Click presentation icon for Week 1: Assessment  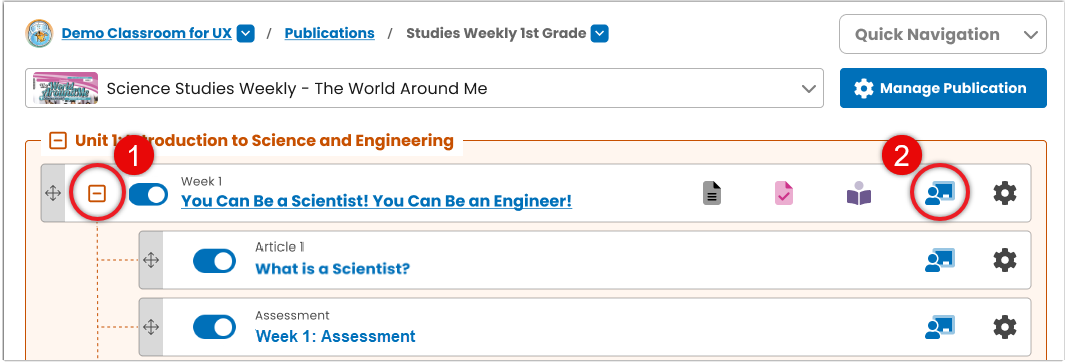(x=940, y=327)
